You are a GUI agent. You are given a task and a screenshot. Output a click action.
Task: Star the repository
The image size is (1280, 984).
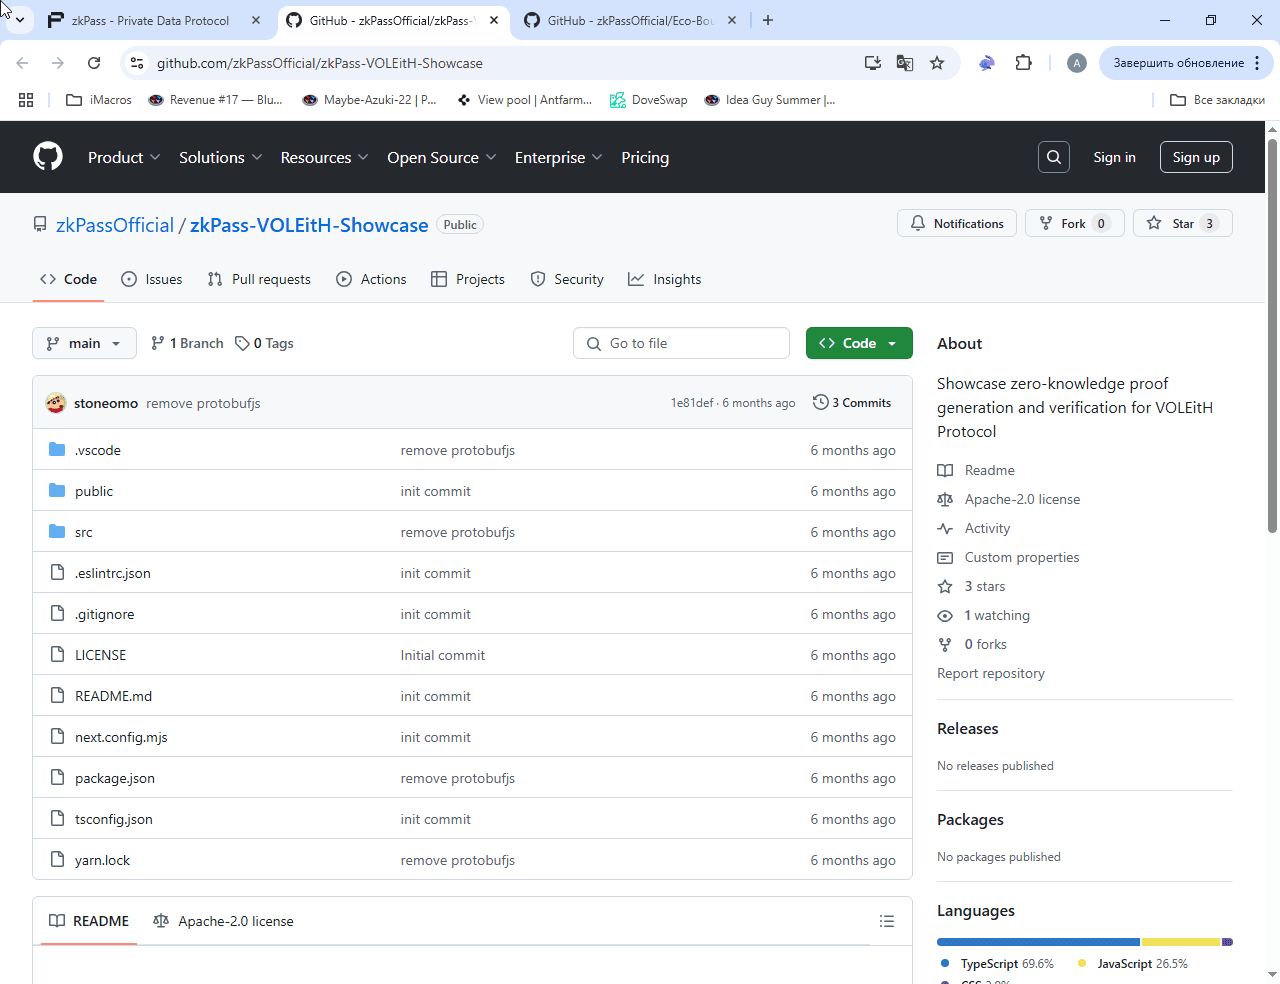tap(1182, 223)
